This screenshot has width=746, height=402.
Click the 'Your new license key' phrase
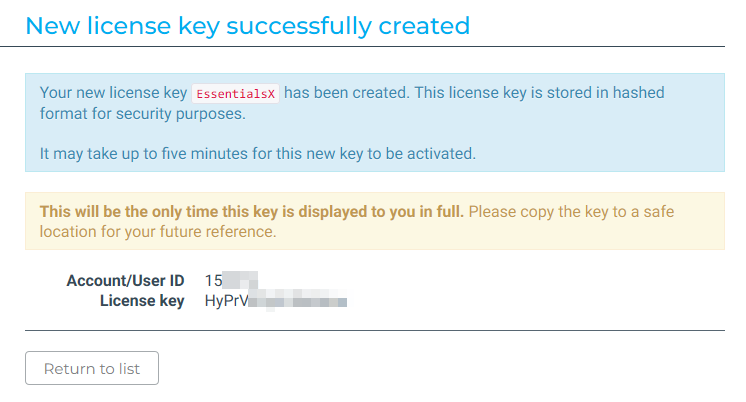(x=113, y=93)
